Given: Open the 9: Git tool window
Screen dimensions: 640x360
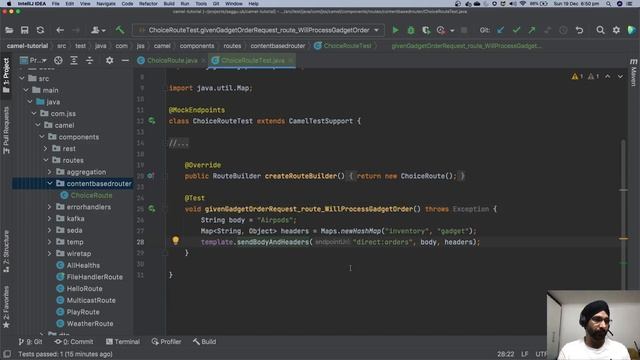Looking at the screenshot, I should [31, 342].
